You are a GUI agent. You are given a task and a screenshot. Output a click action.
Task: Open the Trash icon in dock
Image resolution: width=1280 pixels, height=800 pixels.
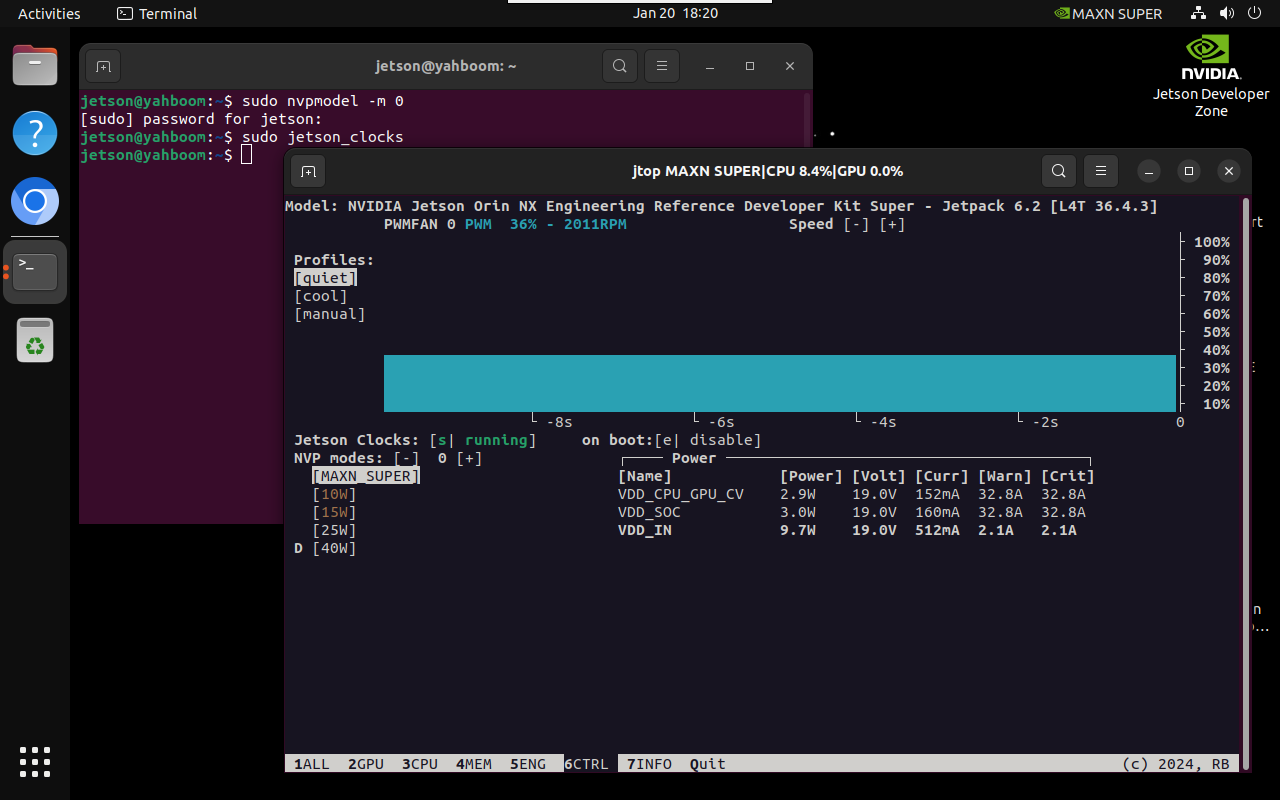35,340
